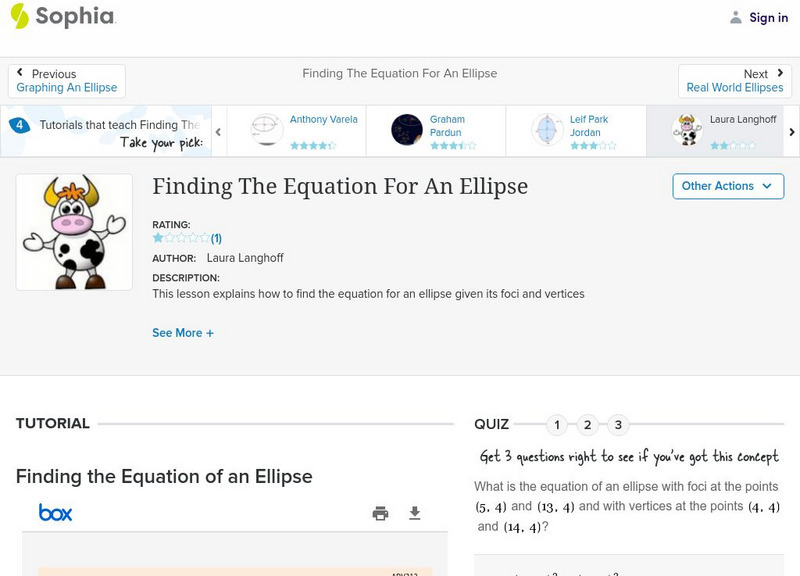800x576 pixels.
Task: Click the Sophia logo
Action: 60,17
